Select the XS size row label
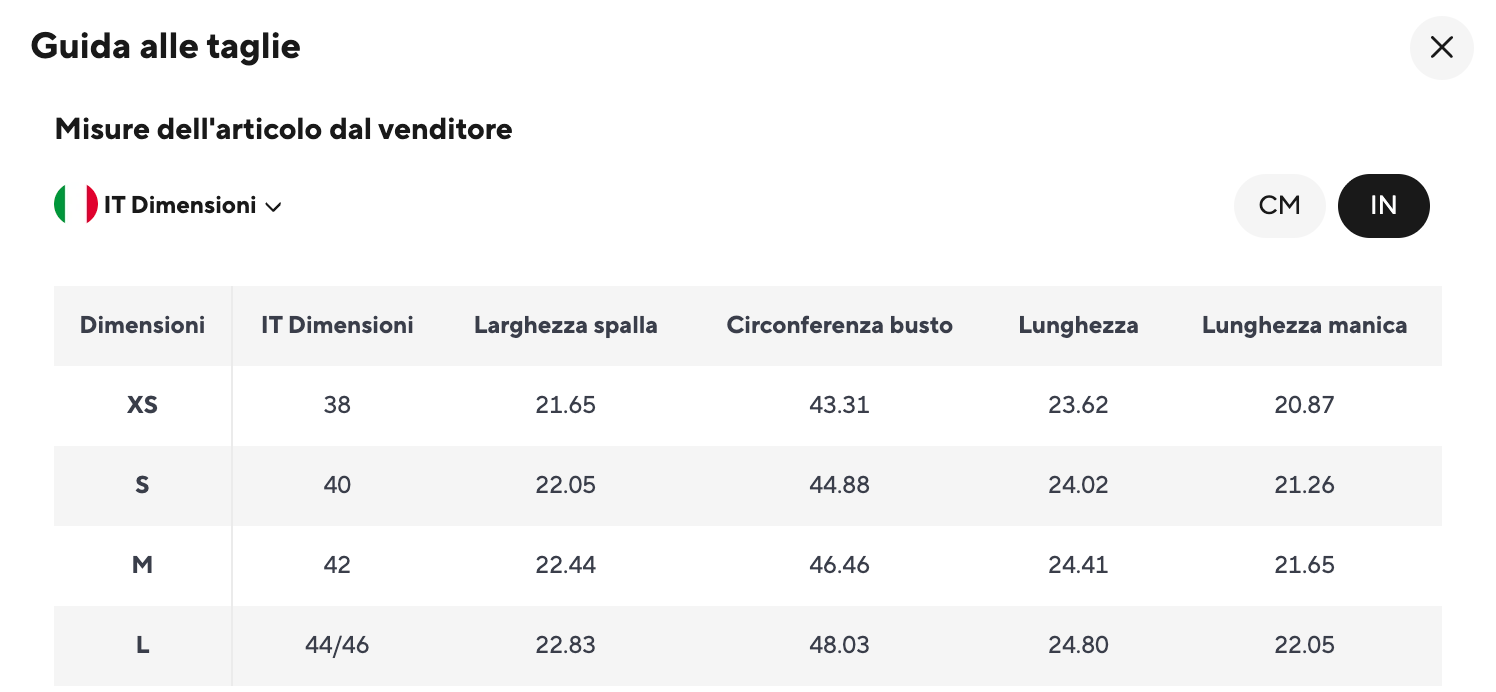1496x692 pixels. pyautogui.click(x=142, y=405)
